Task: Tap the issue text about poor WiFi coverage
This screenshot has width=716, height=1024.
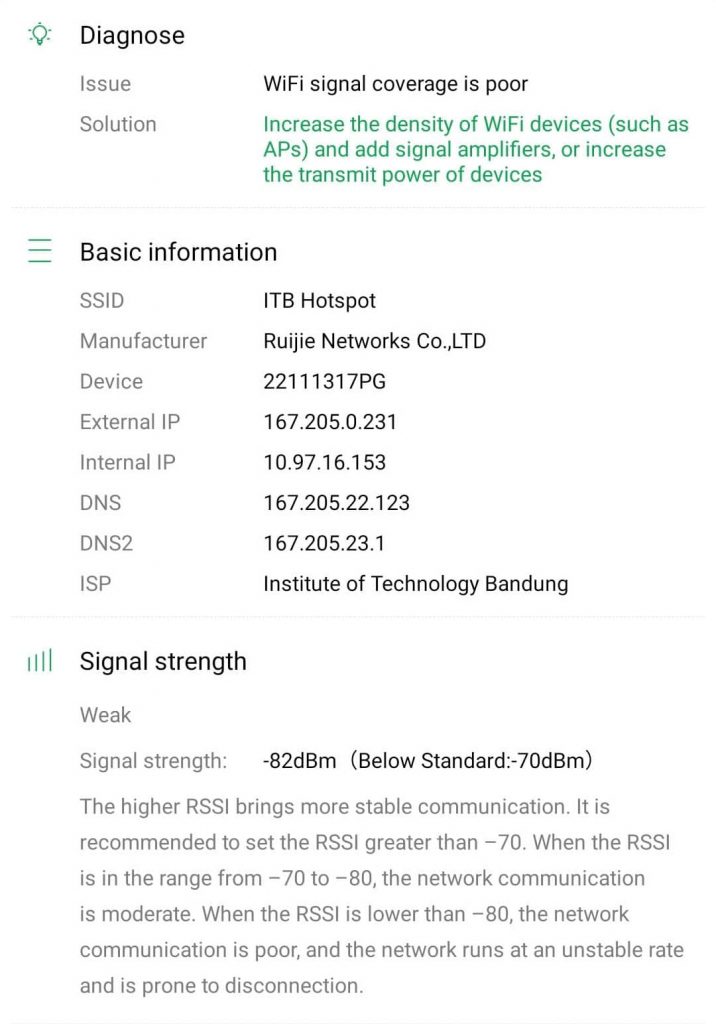Action: point(395,84)
